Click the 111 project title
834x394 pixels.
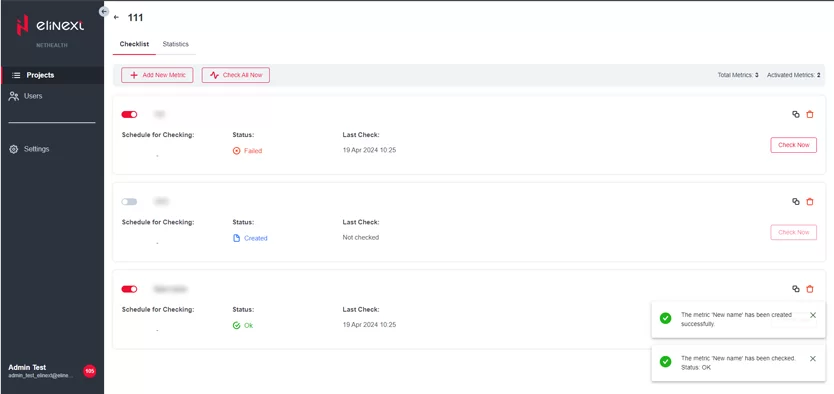coord(135,18)
